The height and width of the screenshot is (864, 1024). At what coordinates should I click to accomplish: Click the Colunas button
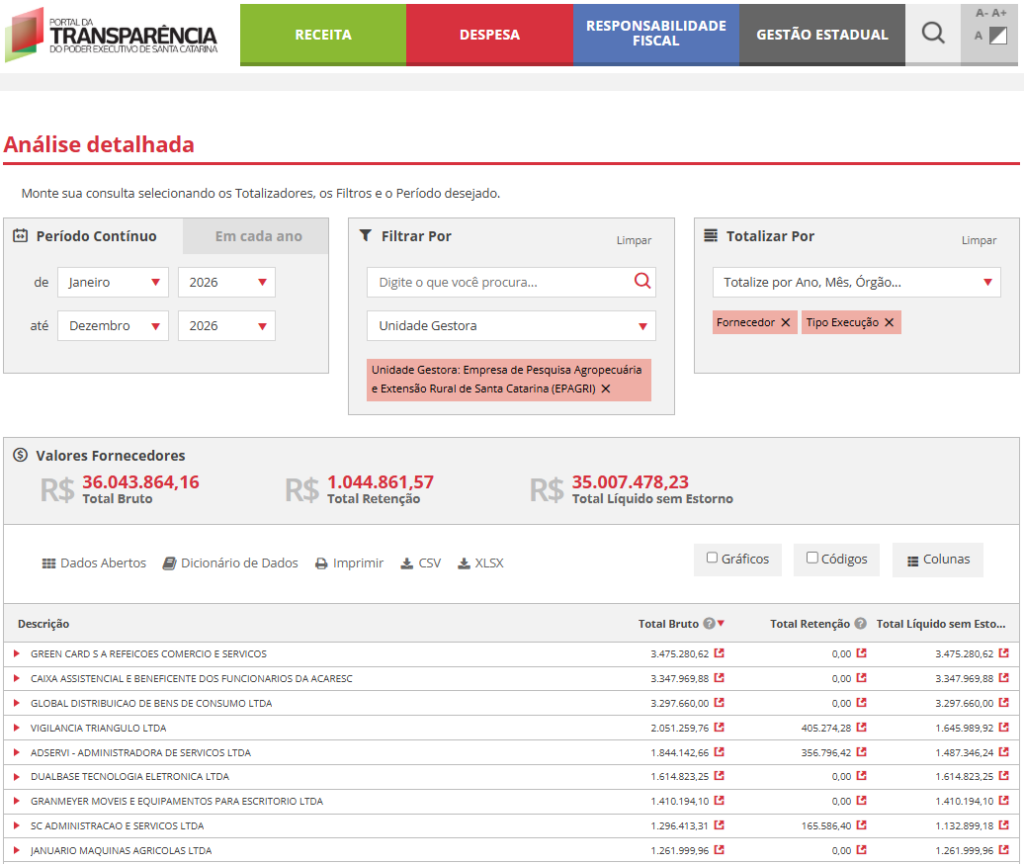937,560
